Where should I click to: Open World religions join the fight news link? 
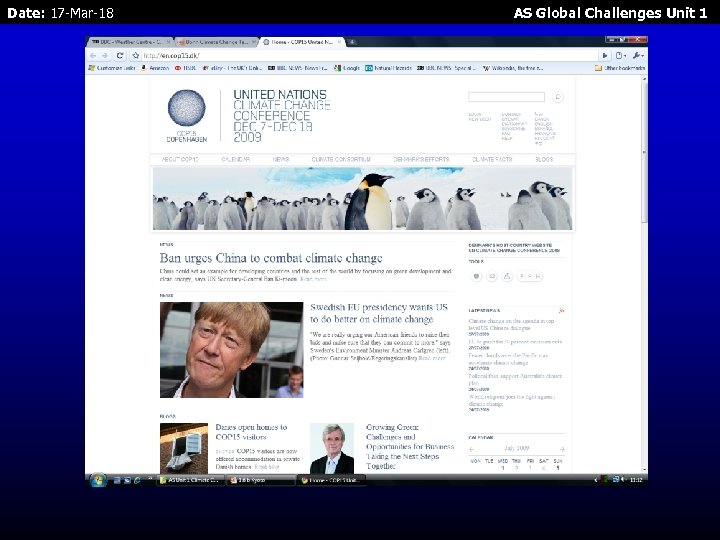(512, 400)
